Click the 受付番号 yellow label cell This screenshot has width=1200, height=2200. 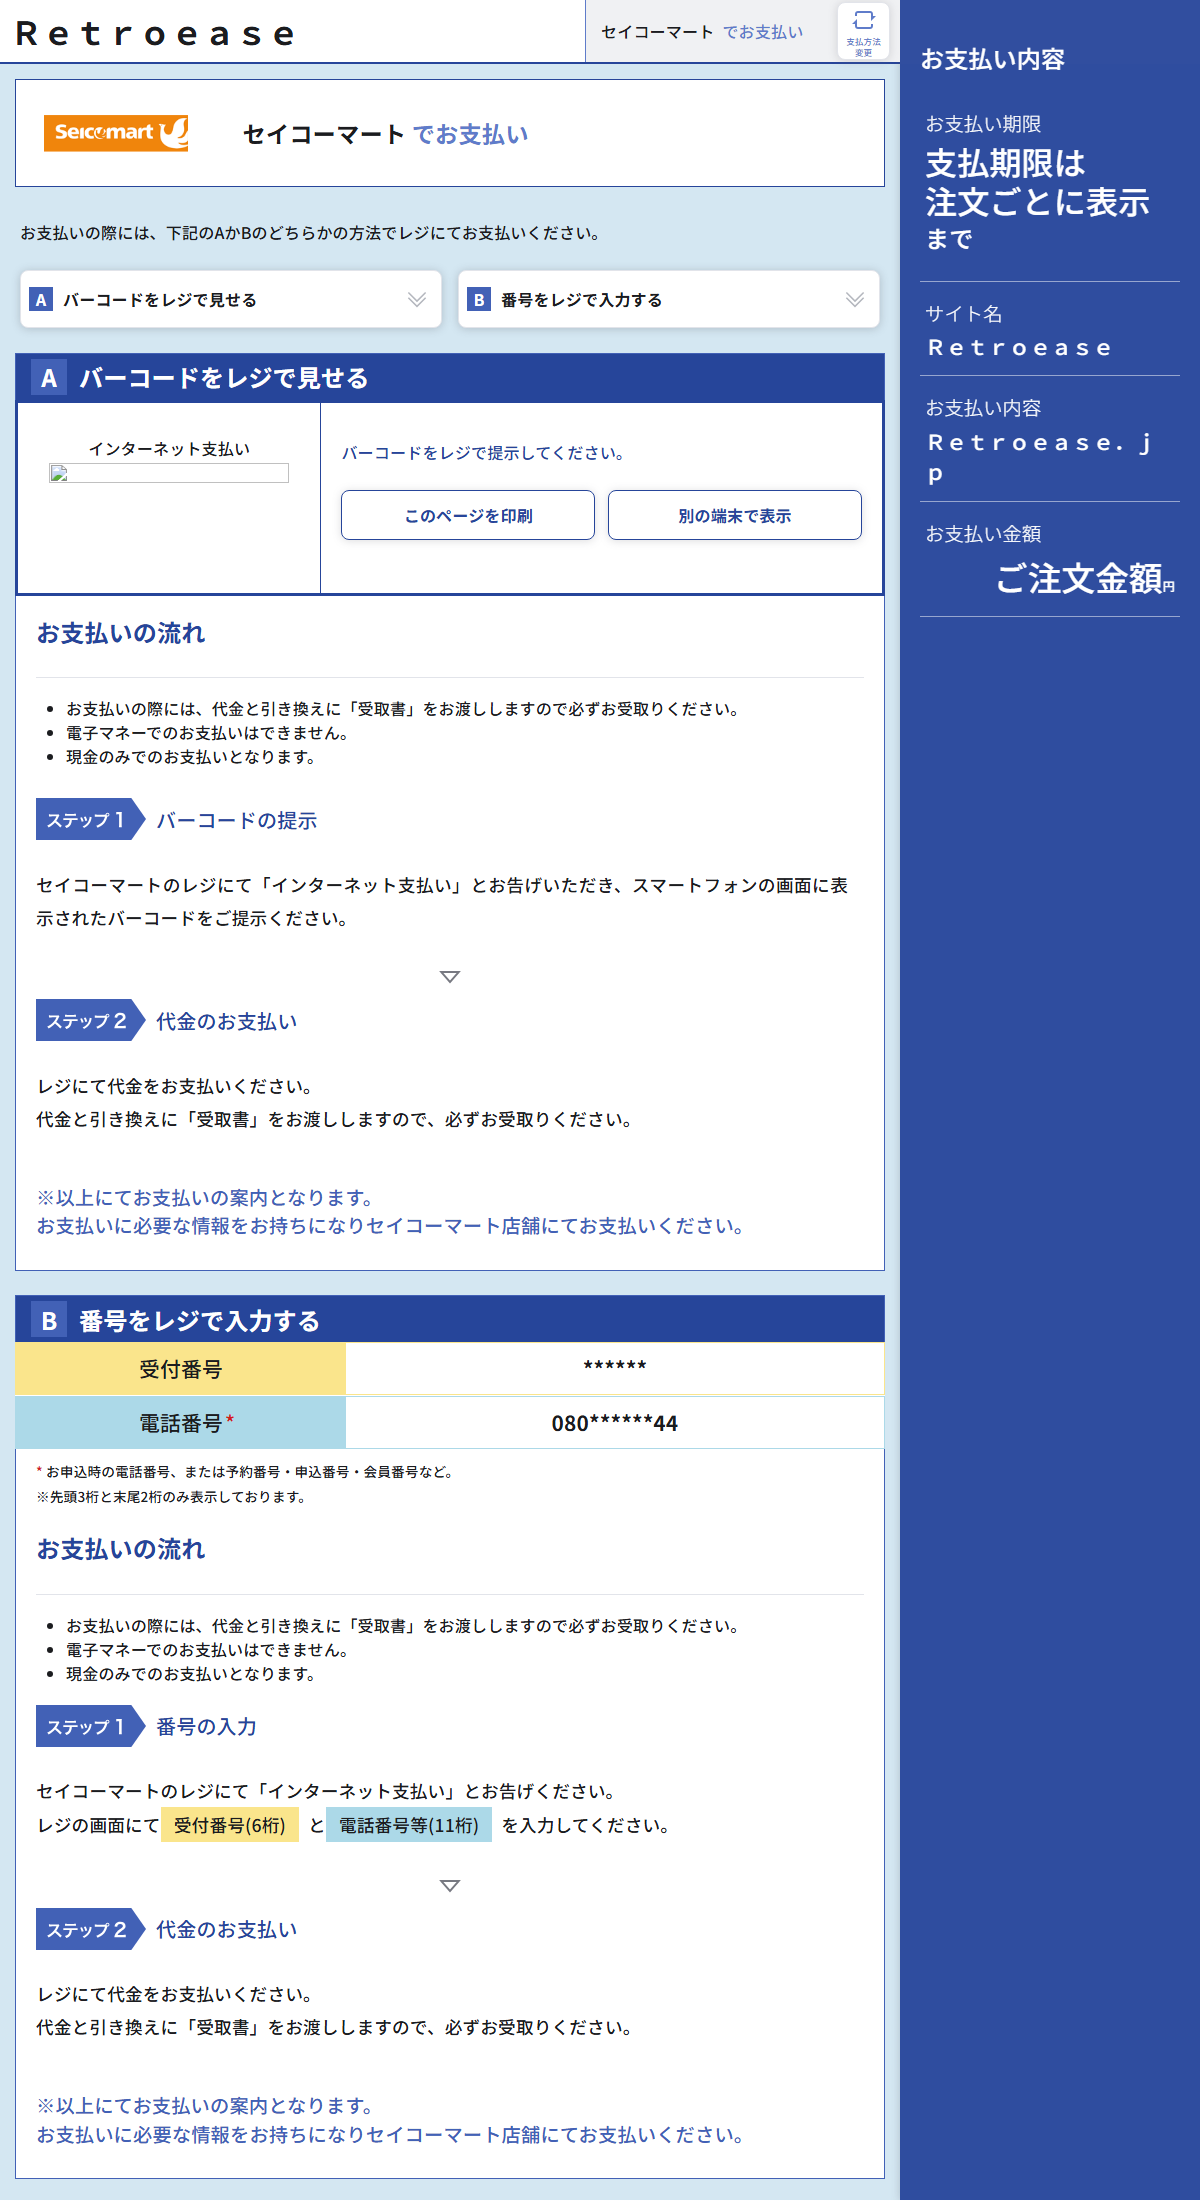181,1369
